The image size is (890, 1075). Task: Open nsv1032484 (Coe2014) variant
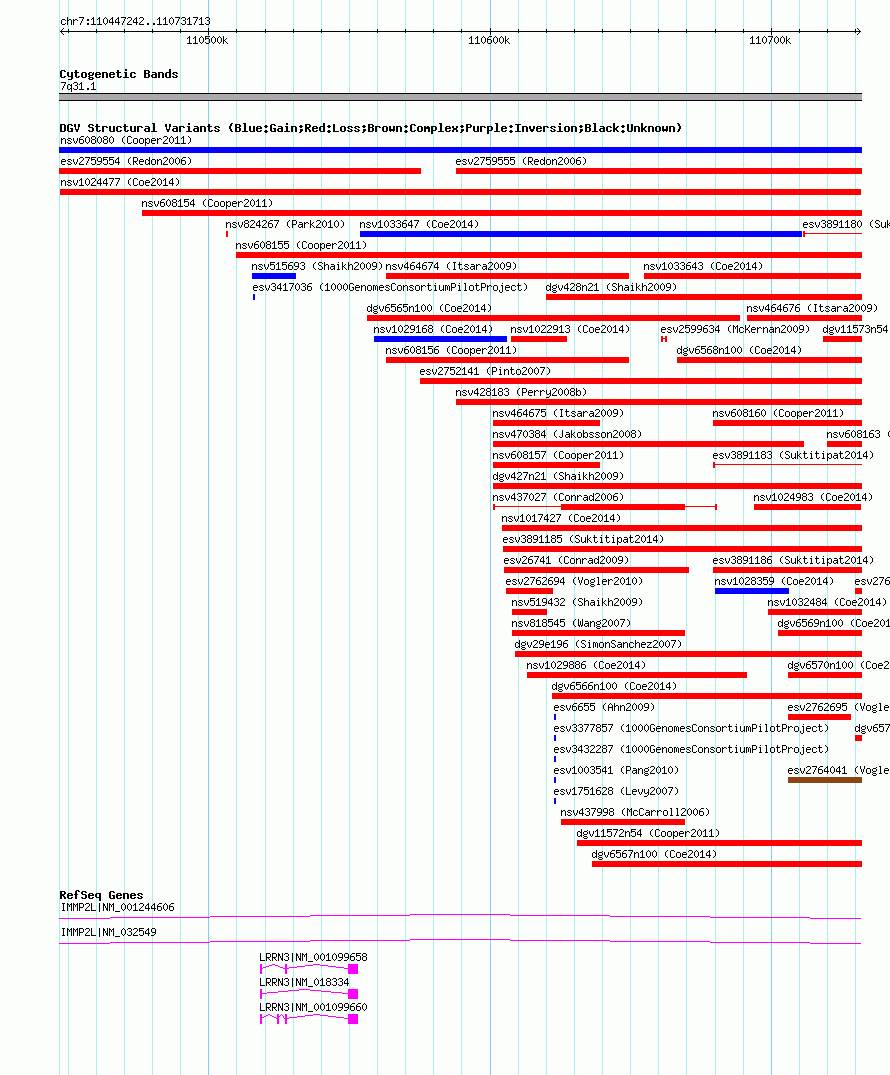(x=827, y=602)
